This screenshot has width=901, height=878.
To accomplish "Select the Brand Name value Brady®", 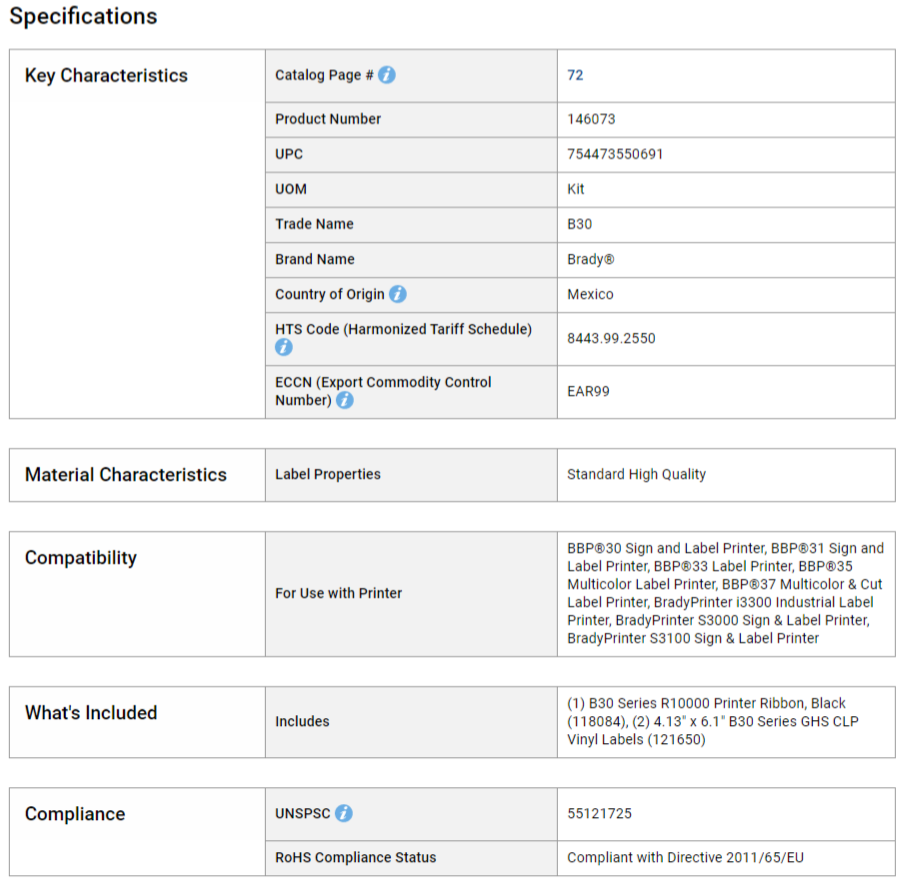I will coord(591,259).
